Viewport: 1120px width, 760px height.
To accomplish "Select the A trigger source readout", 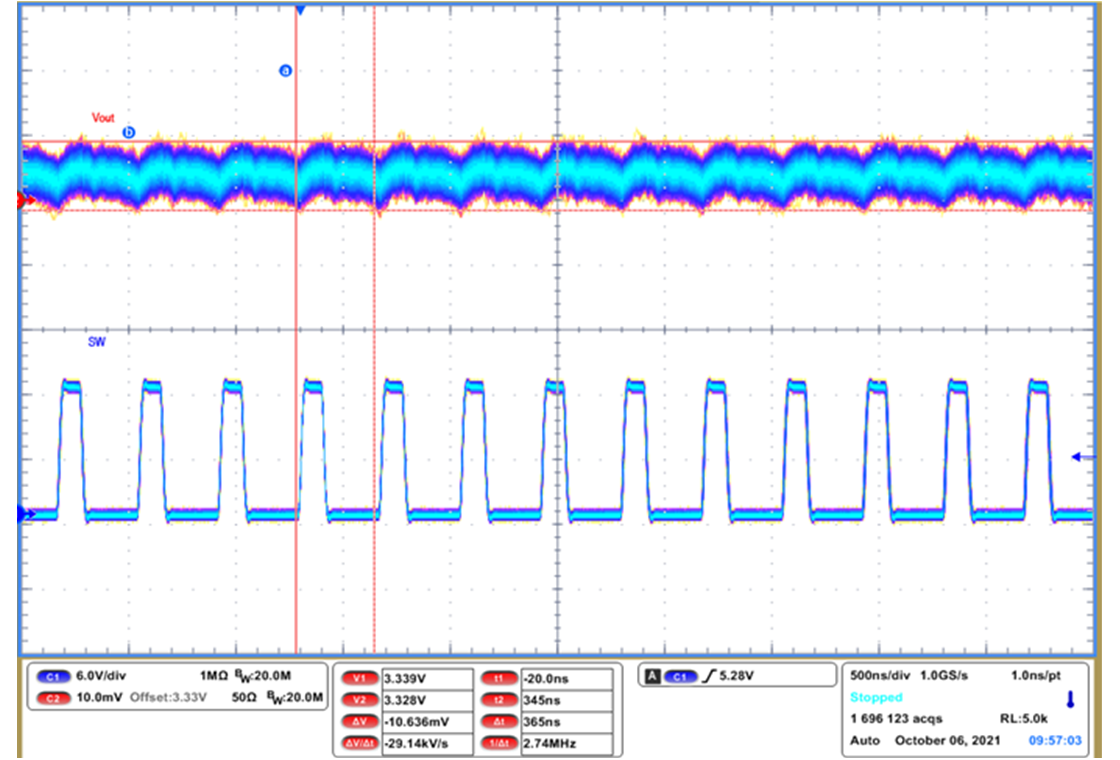I will pyautogui.click(x=655, y=674).
